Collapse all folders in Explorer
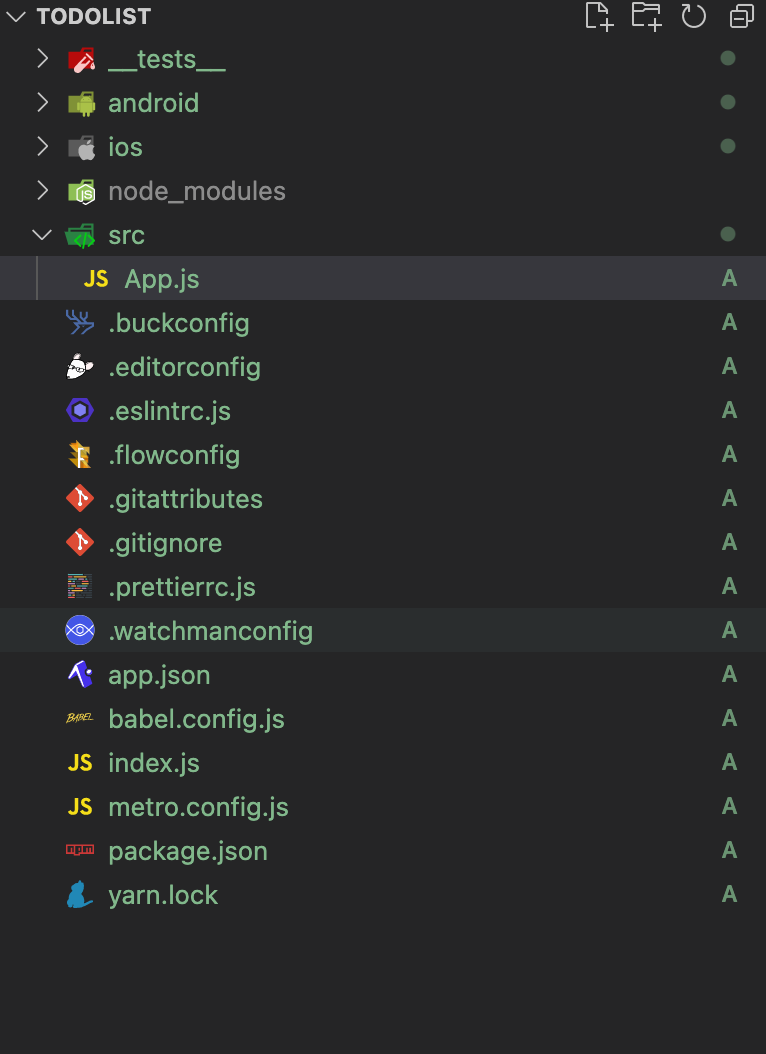Screen dimensions: 766x1054 (x=741, y=16)
